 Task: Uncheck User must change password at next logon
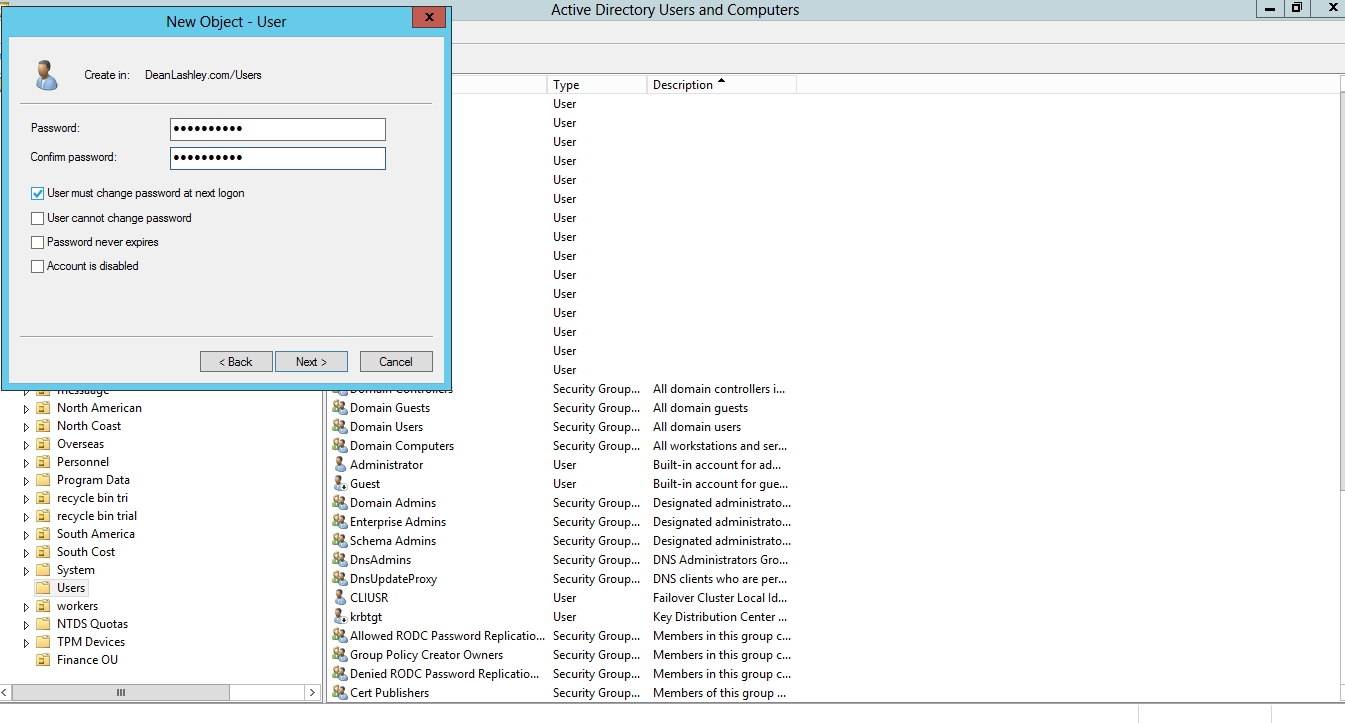point(38,194)
